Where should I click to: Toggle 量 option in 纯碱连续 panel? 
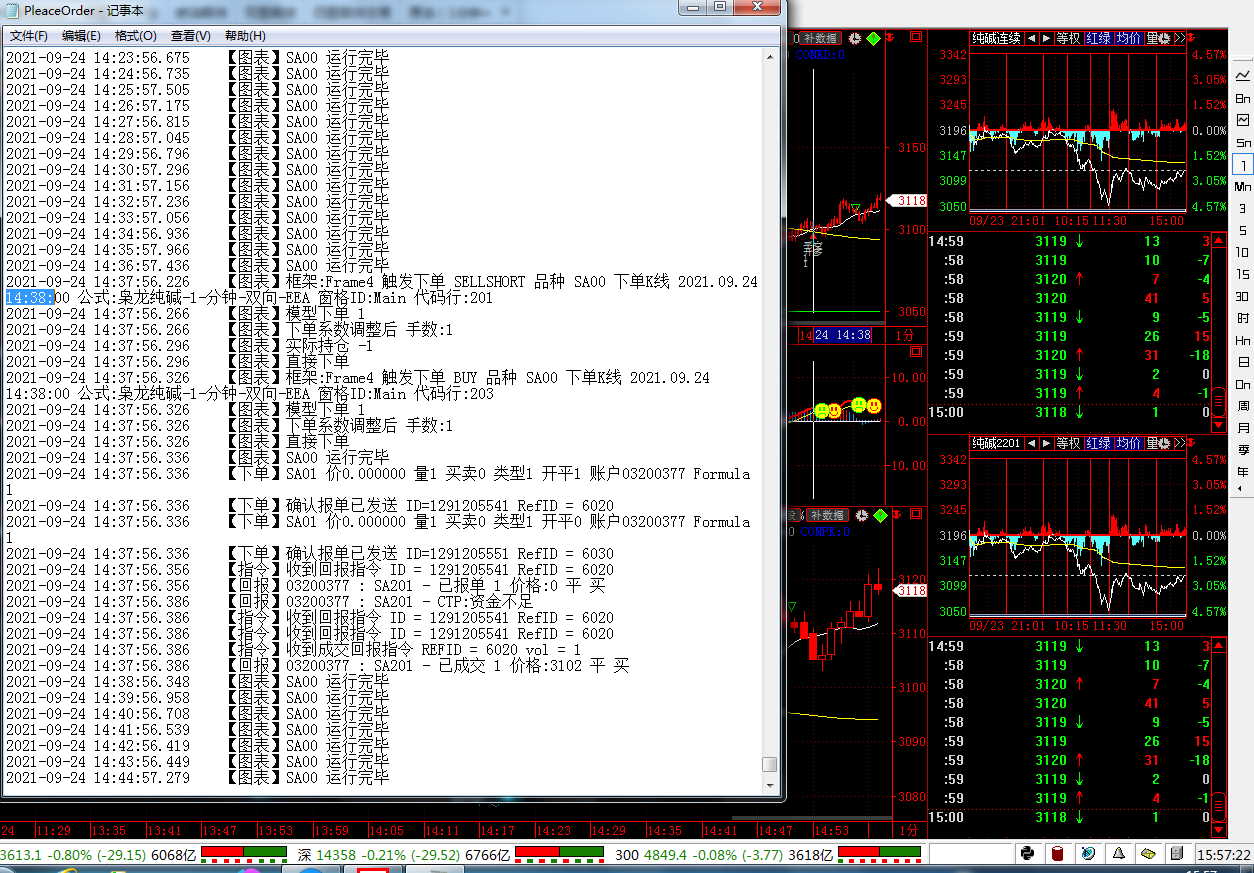coord(1152,38)
